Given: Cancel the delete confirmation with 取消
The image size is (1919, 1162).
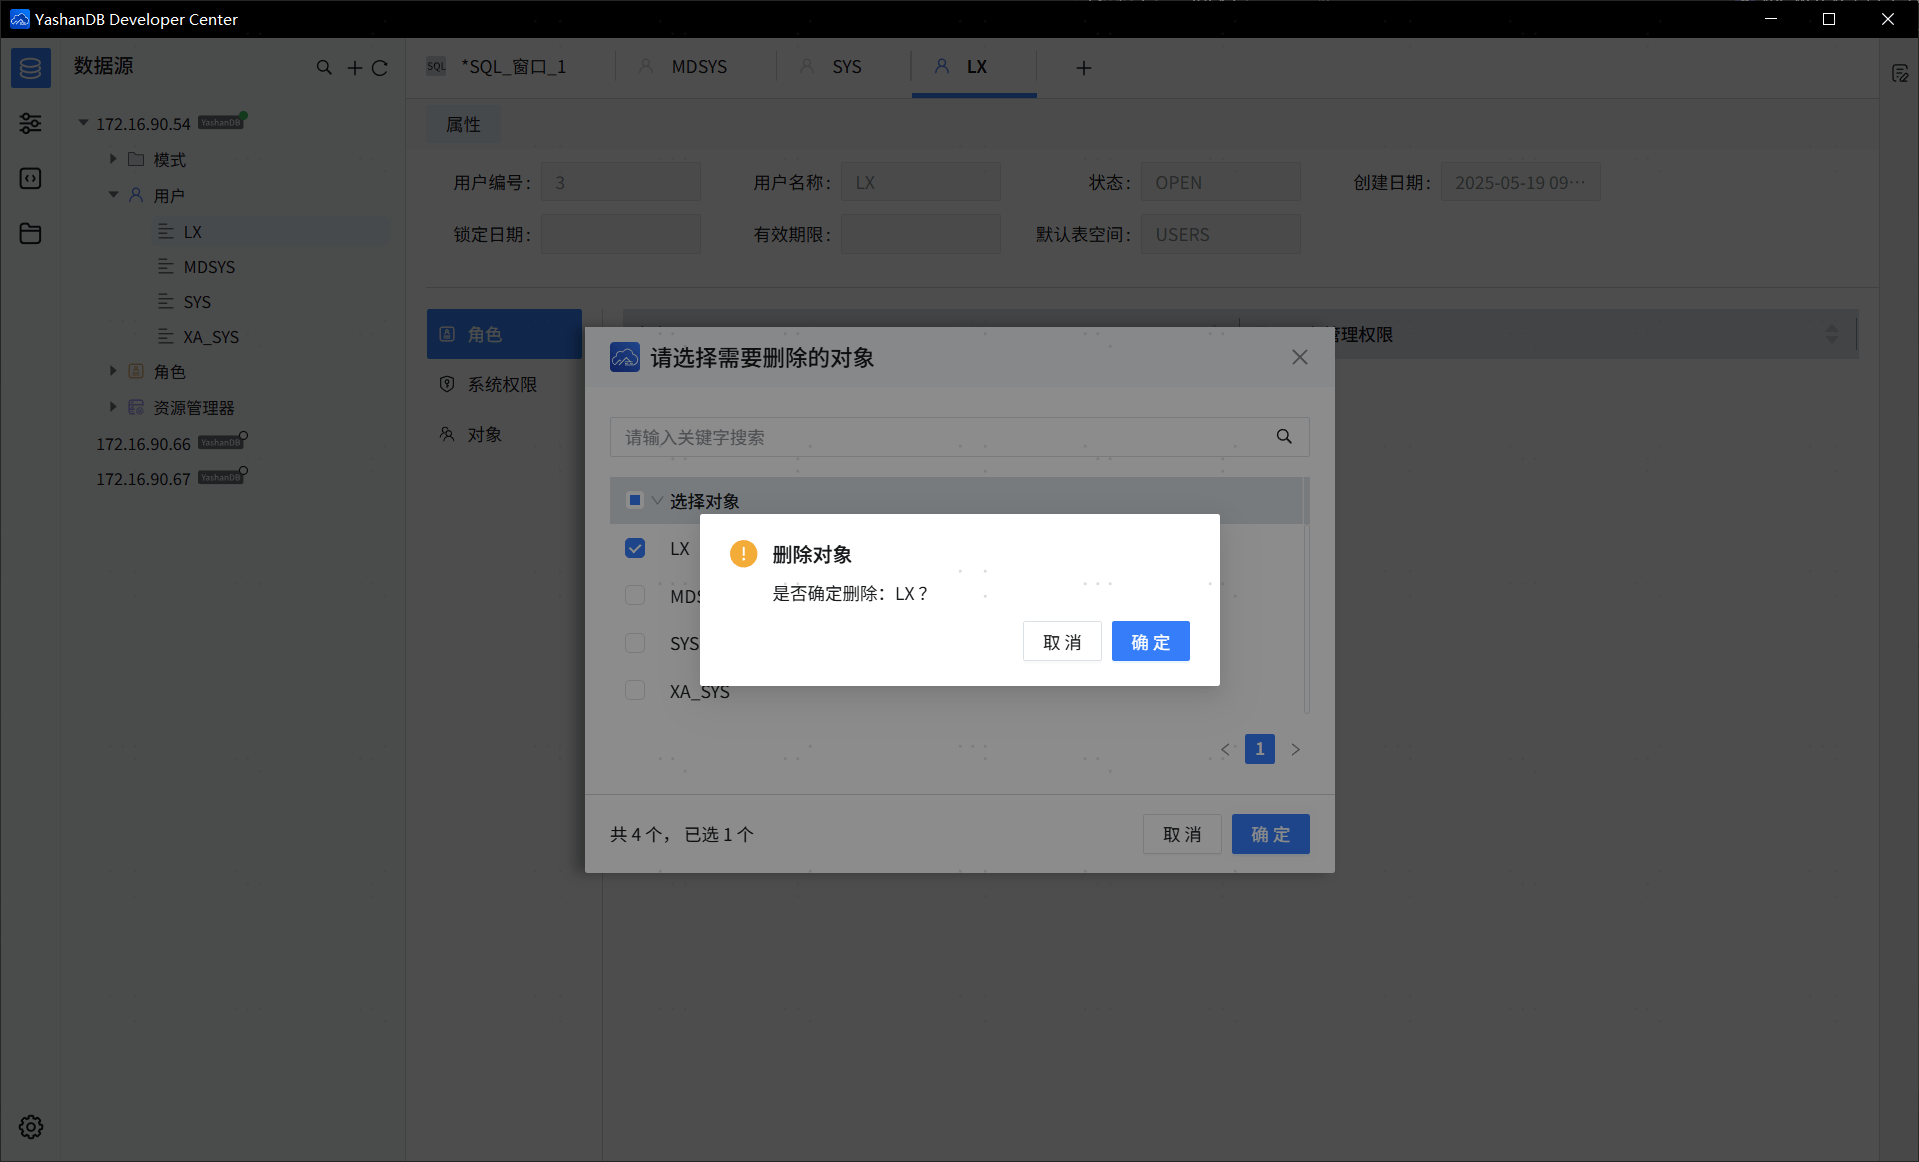Looking at the screenshot, I should coord(1061,642).
